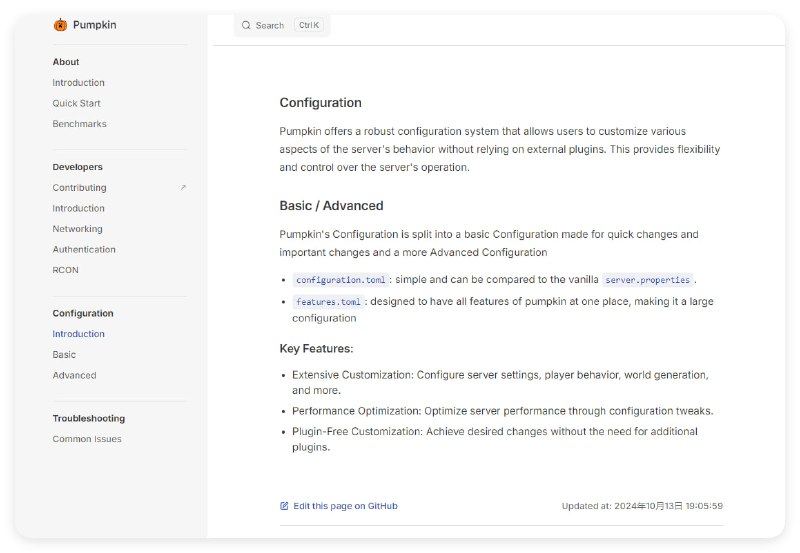
Task: Click the Ctrl K shortcut badge
Action: pyautogui.click(x=308, y=25)
